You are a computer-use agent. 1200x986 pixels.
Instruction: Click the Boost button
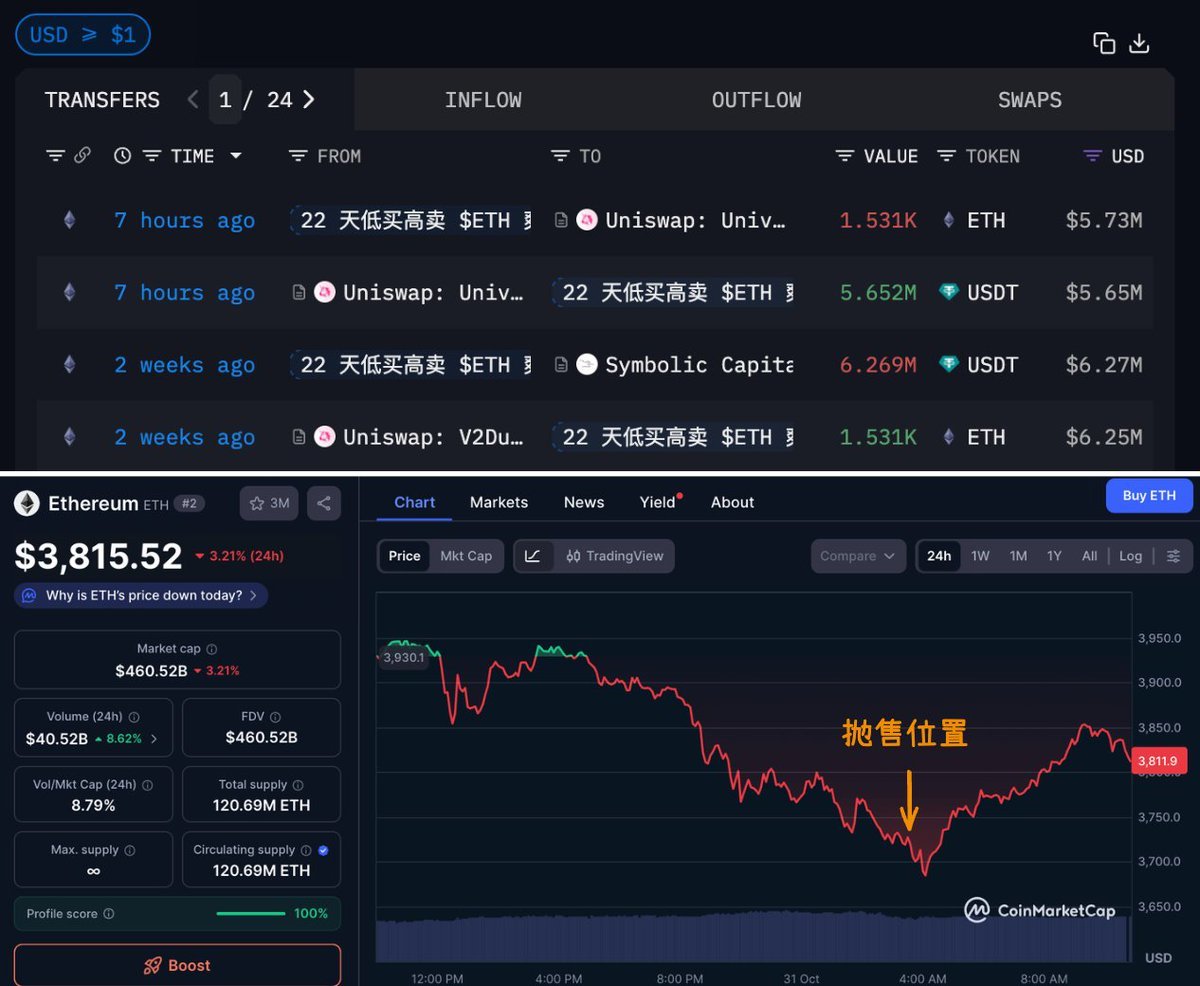[177, 965]
